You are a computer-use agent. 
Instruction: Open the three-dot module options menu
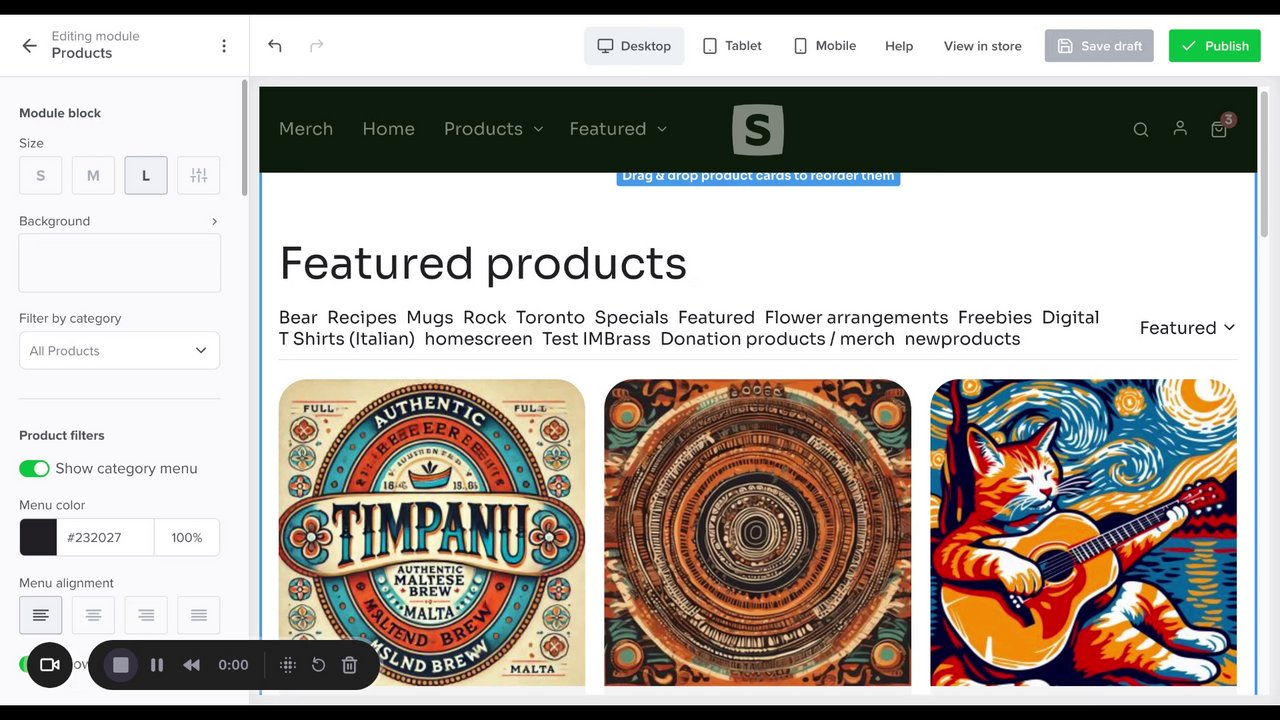pyautogui.click(x=224, y=45)
